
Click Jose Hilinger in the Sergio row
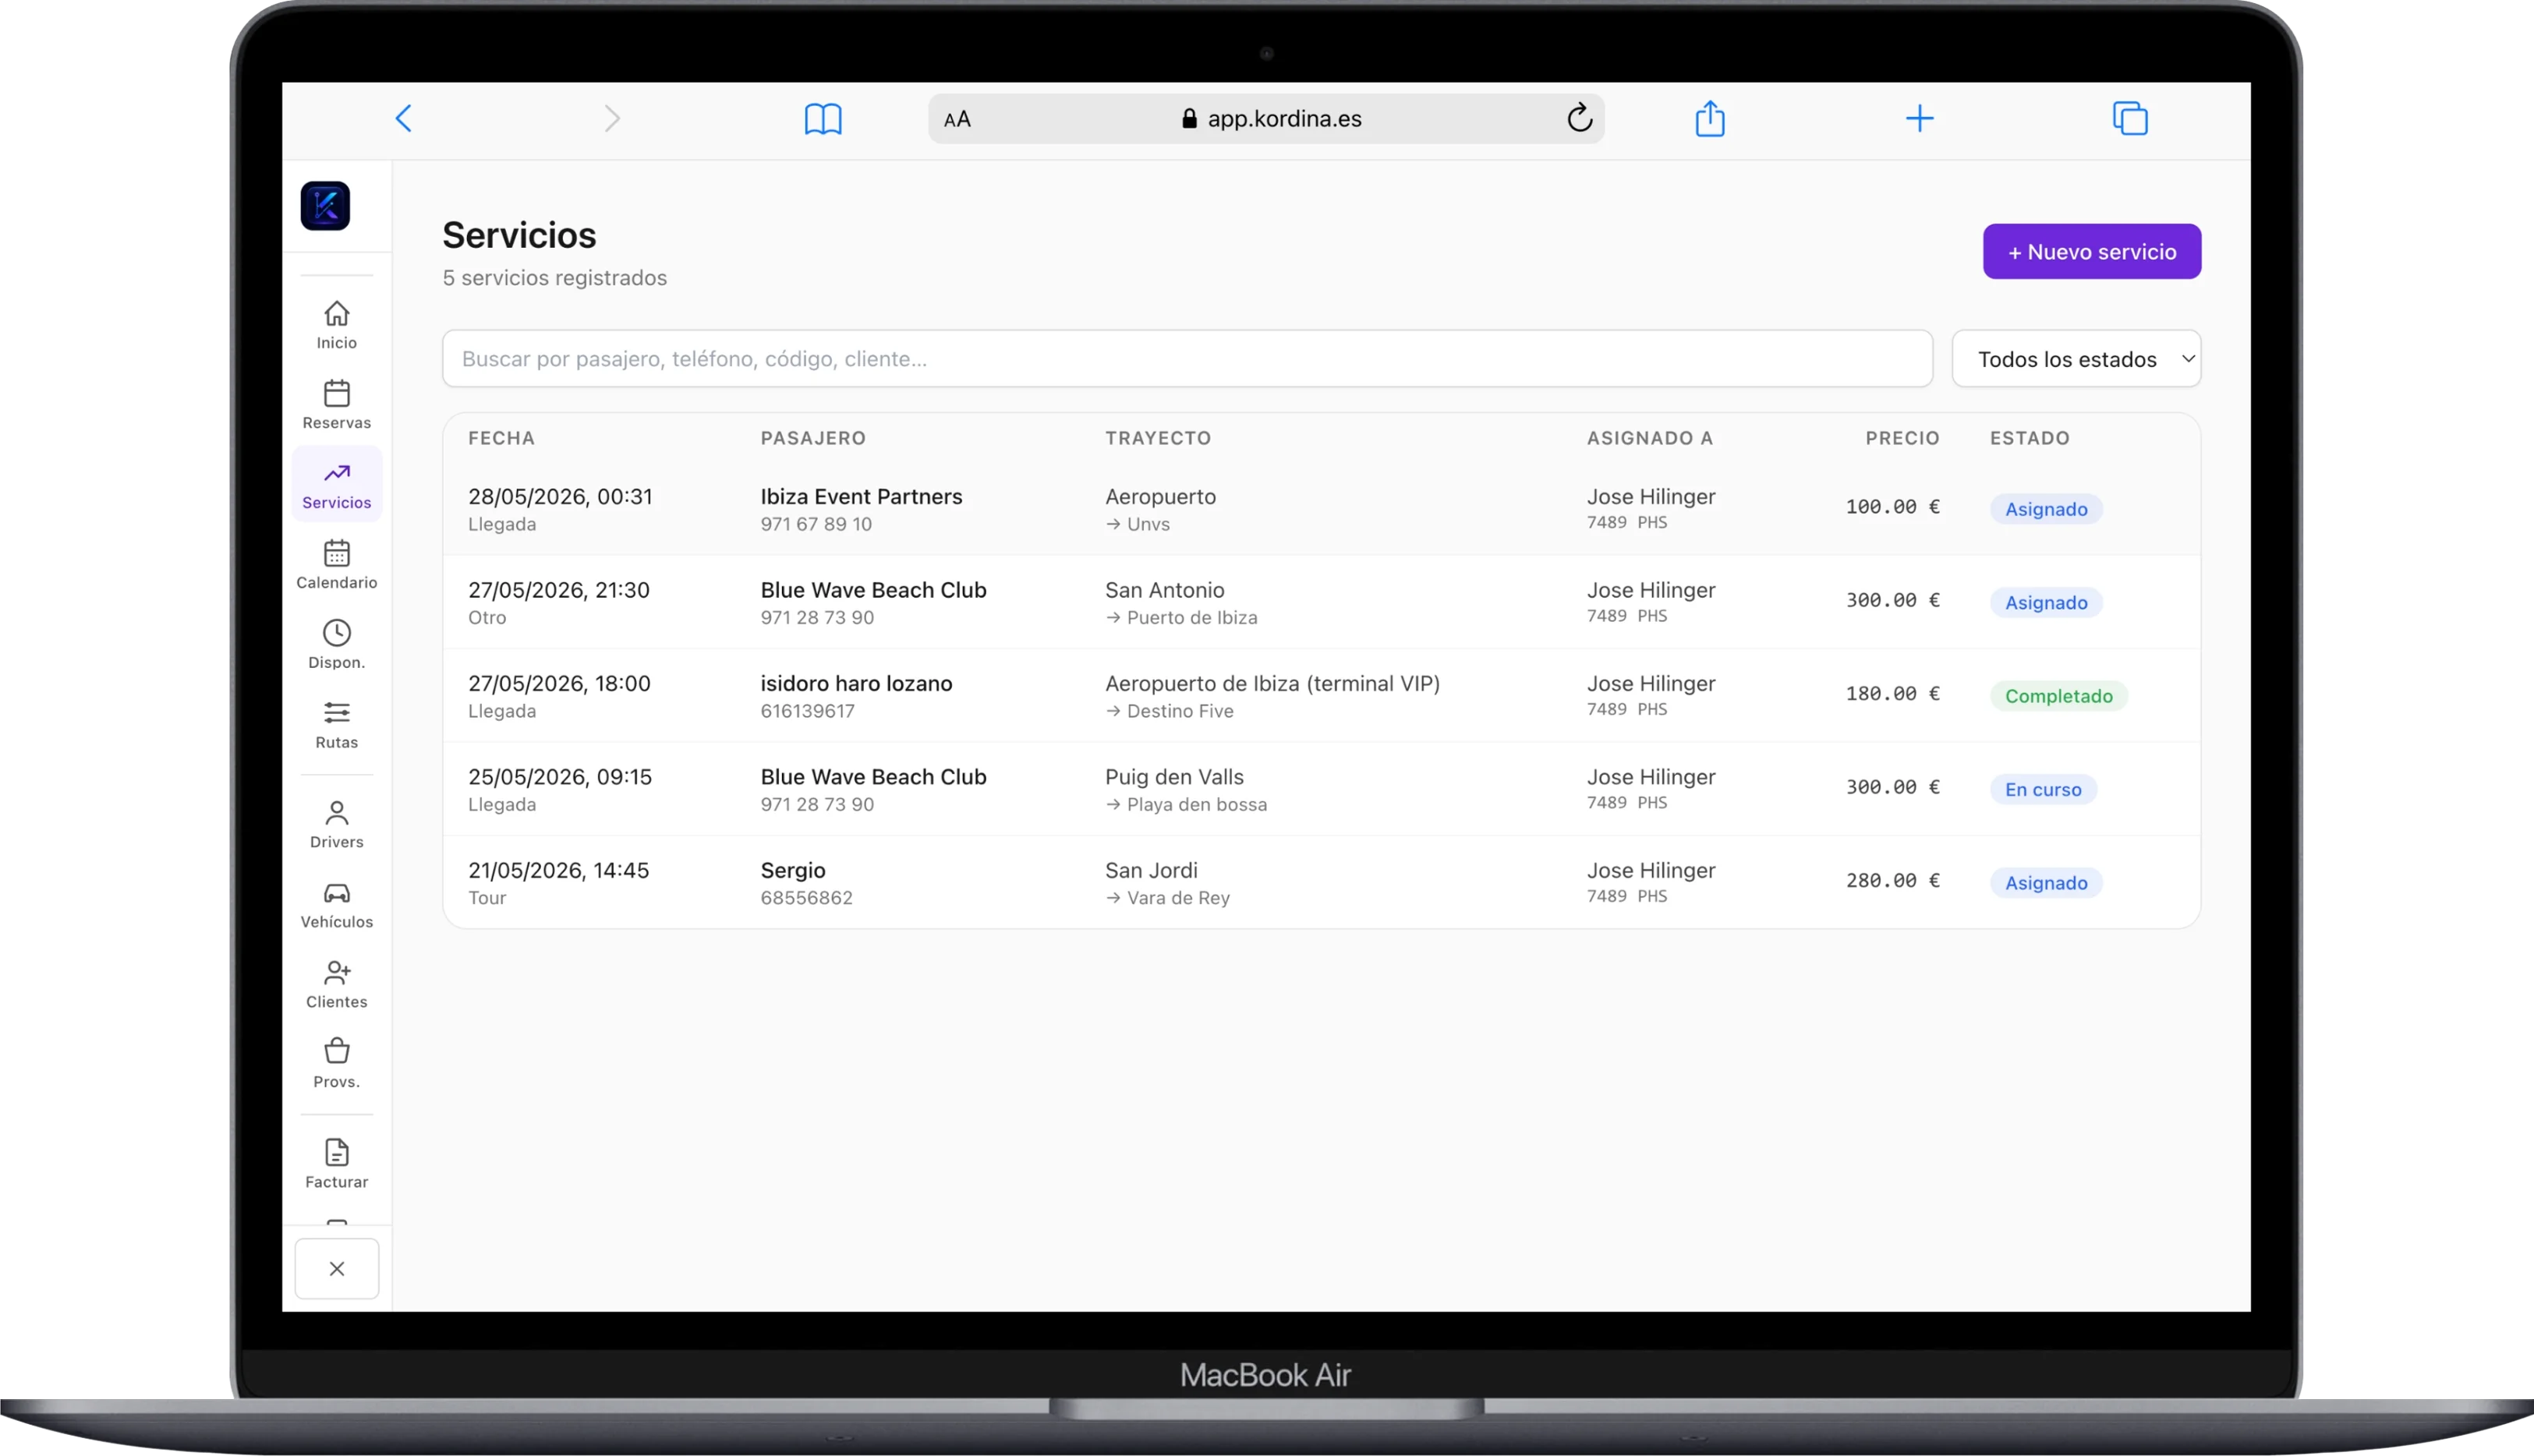point(1650,870)
